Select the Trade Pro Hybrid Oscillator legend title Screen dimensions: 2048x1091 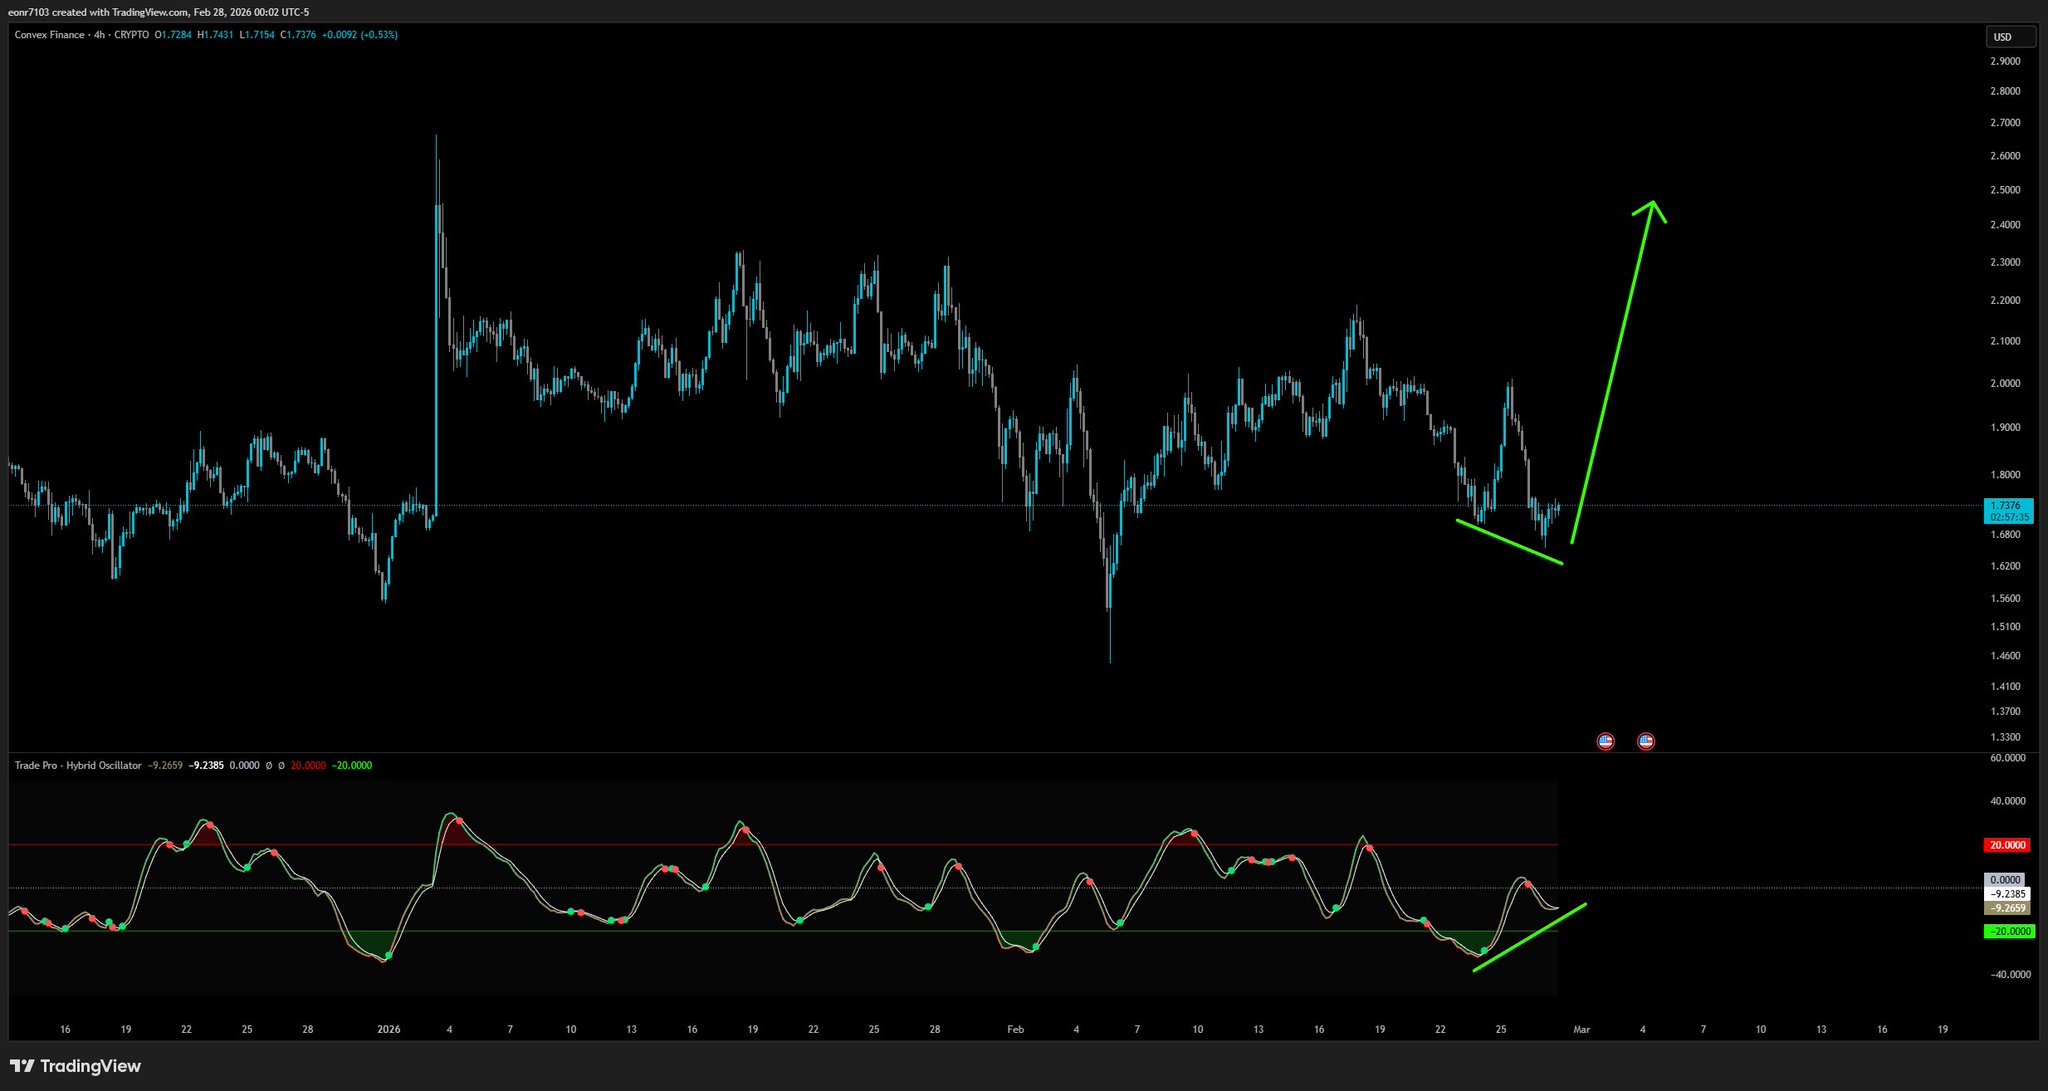coord(78,765)
